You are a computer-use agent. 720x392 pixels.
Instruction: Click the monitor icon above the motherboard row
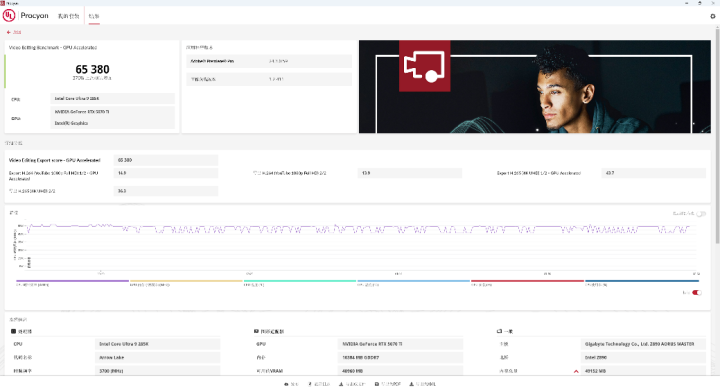[x=499, y=331]
